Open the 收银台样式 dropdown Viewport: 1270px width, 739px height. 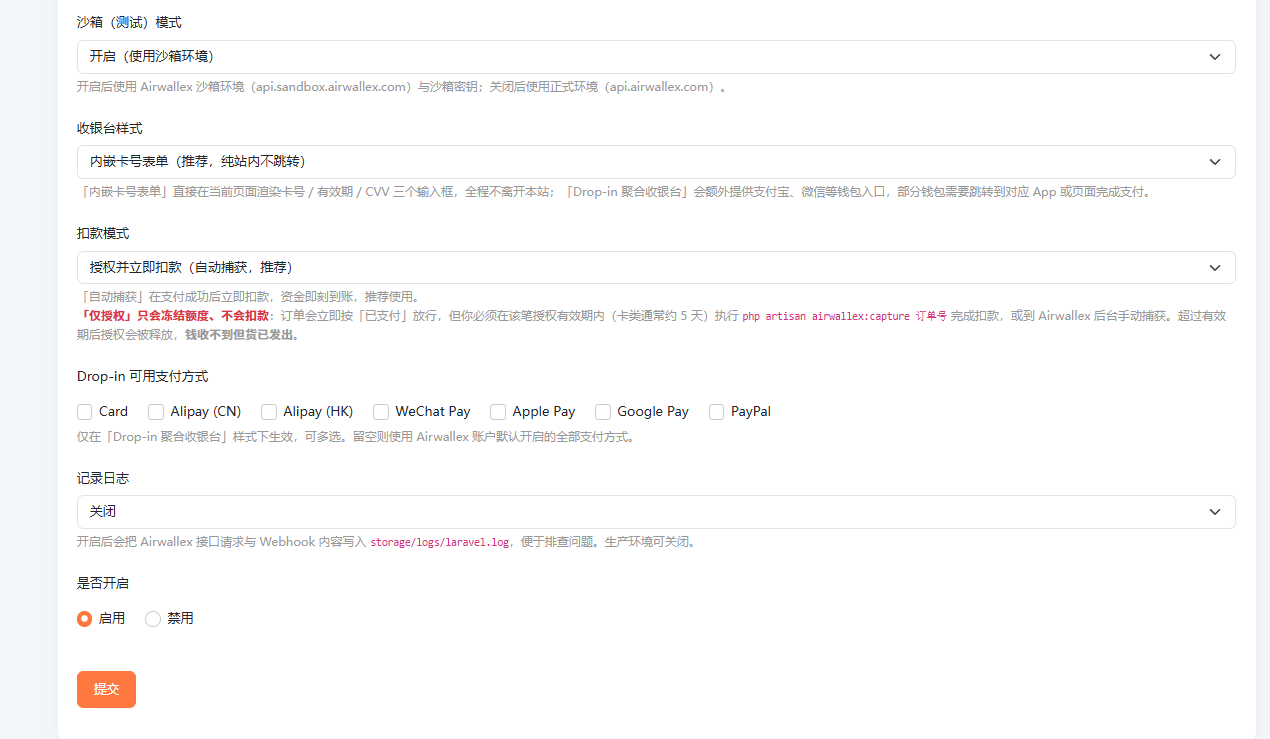pyautogui.click(x=656, y=162)
